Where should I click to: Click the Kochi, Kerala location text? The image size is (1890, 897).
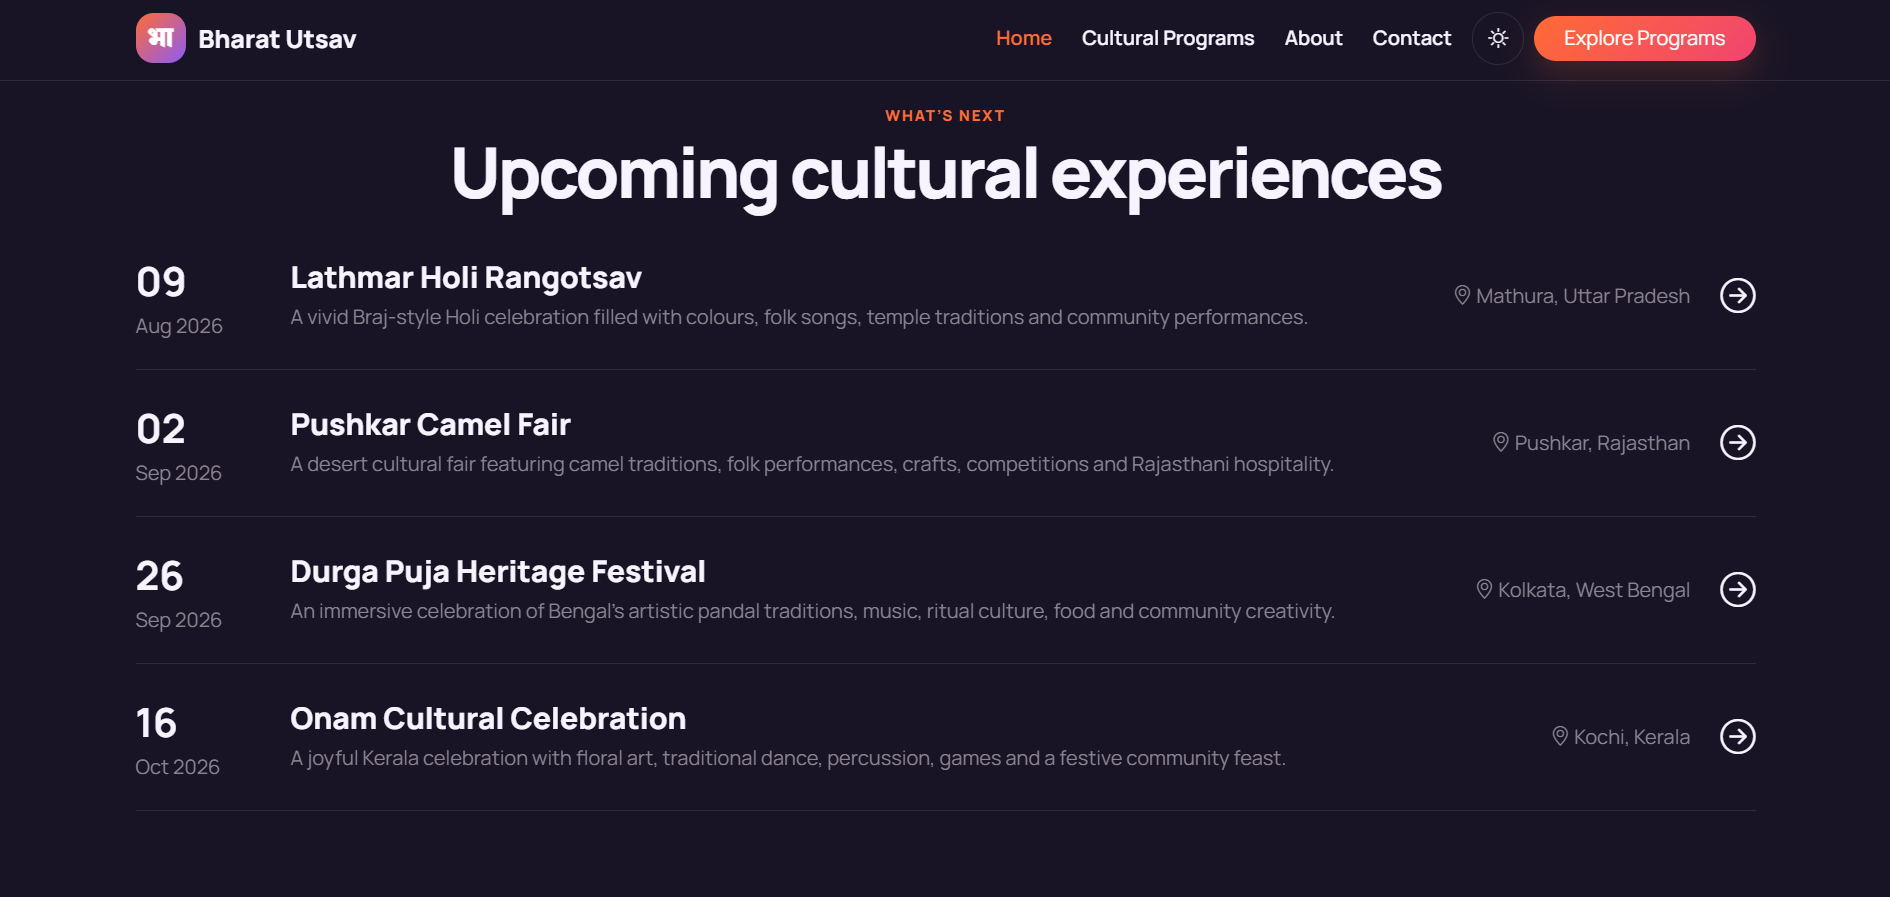click(x=1632, y=737)
